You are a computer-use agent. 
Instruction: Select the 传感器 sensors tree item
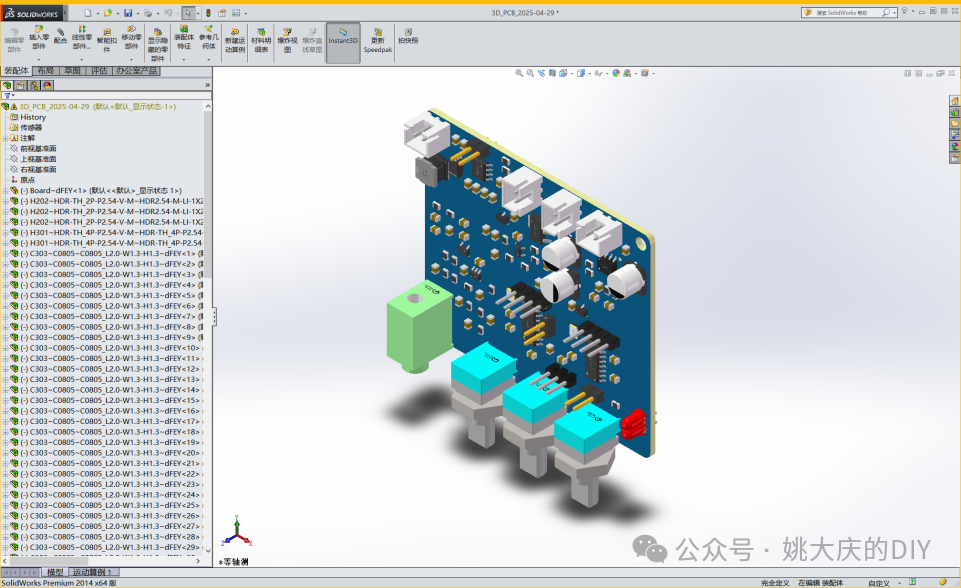pyautogui.click(x=31, y=128)
